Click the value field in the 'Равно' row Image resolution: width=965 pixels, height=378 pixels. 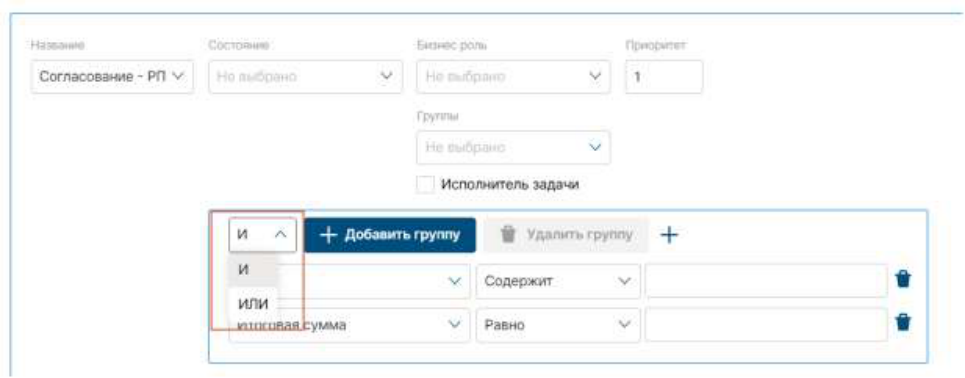tap(766, 325)
